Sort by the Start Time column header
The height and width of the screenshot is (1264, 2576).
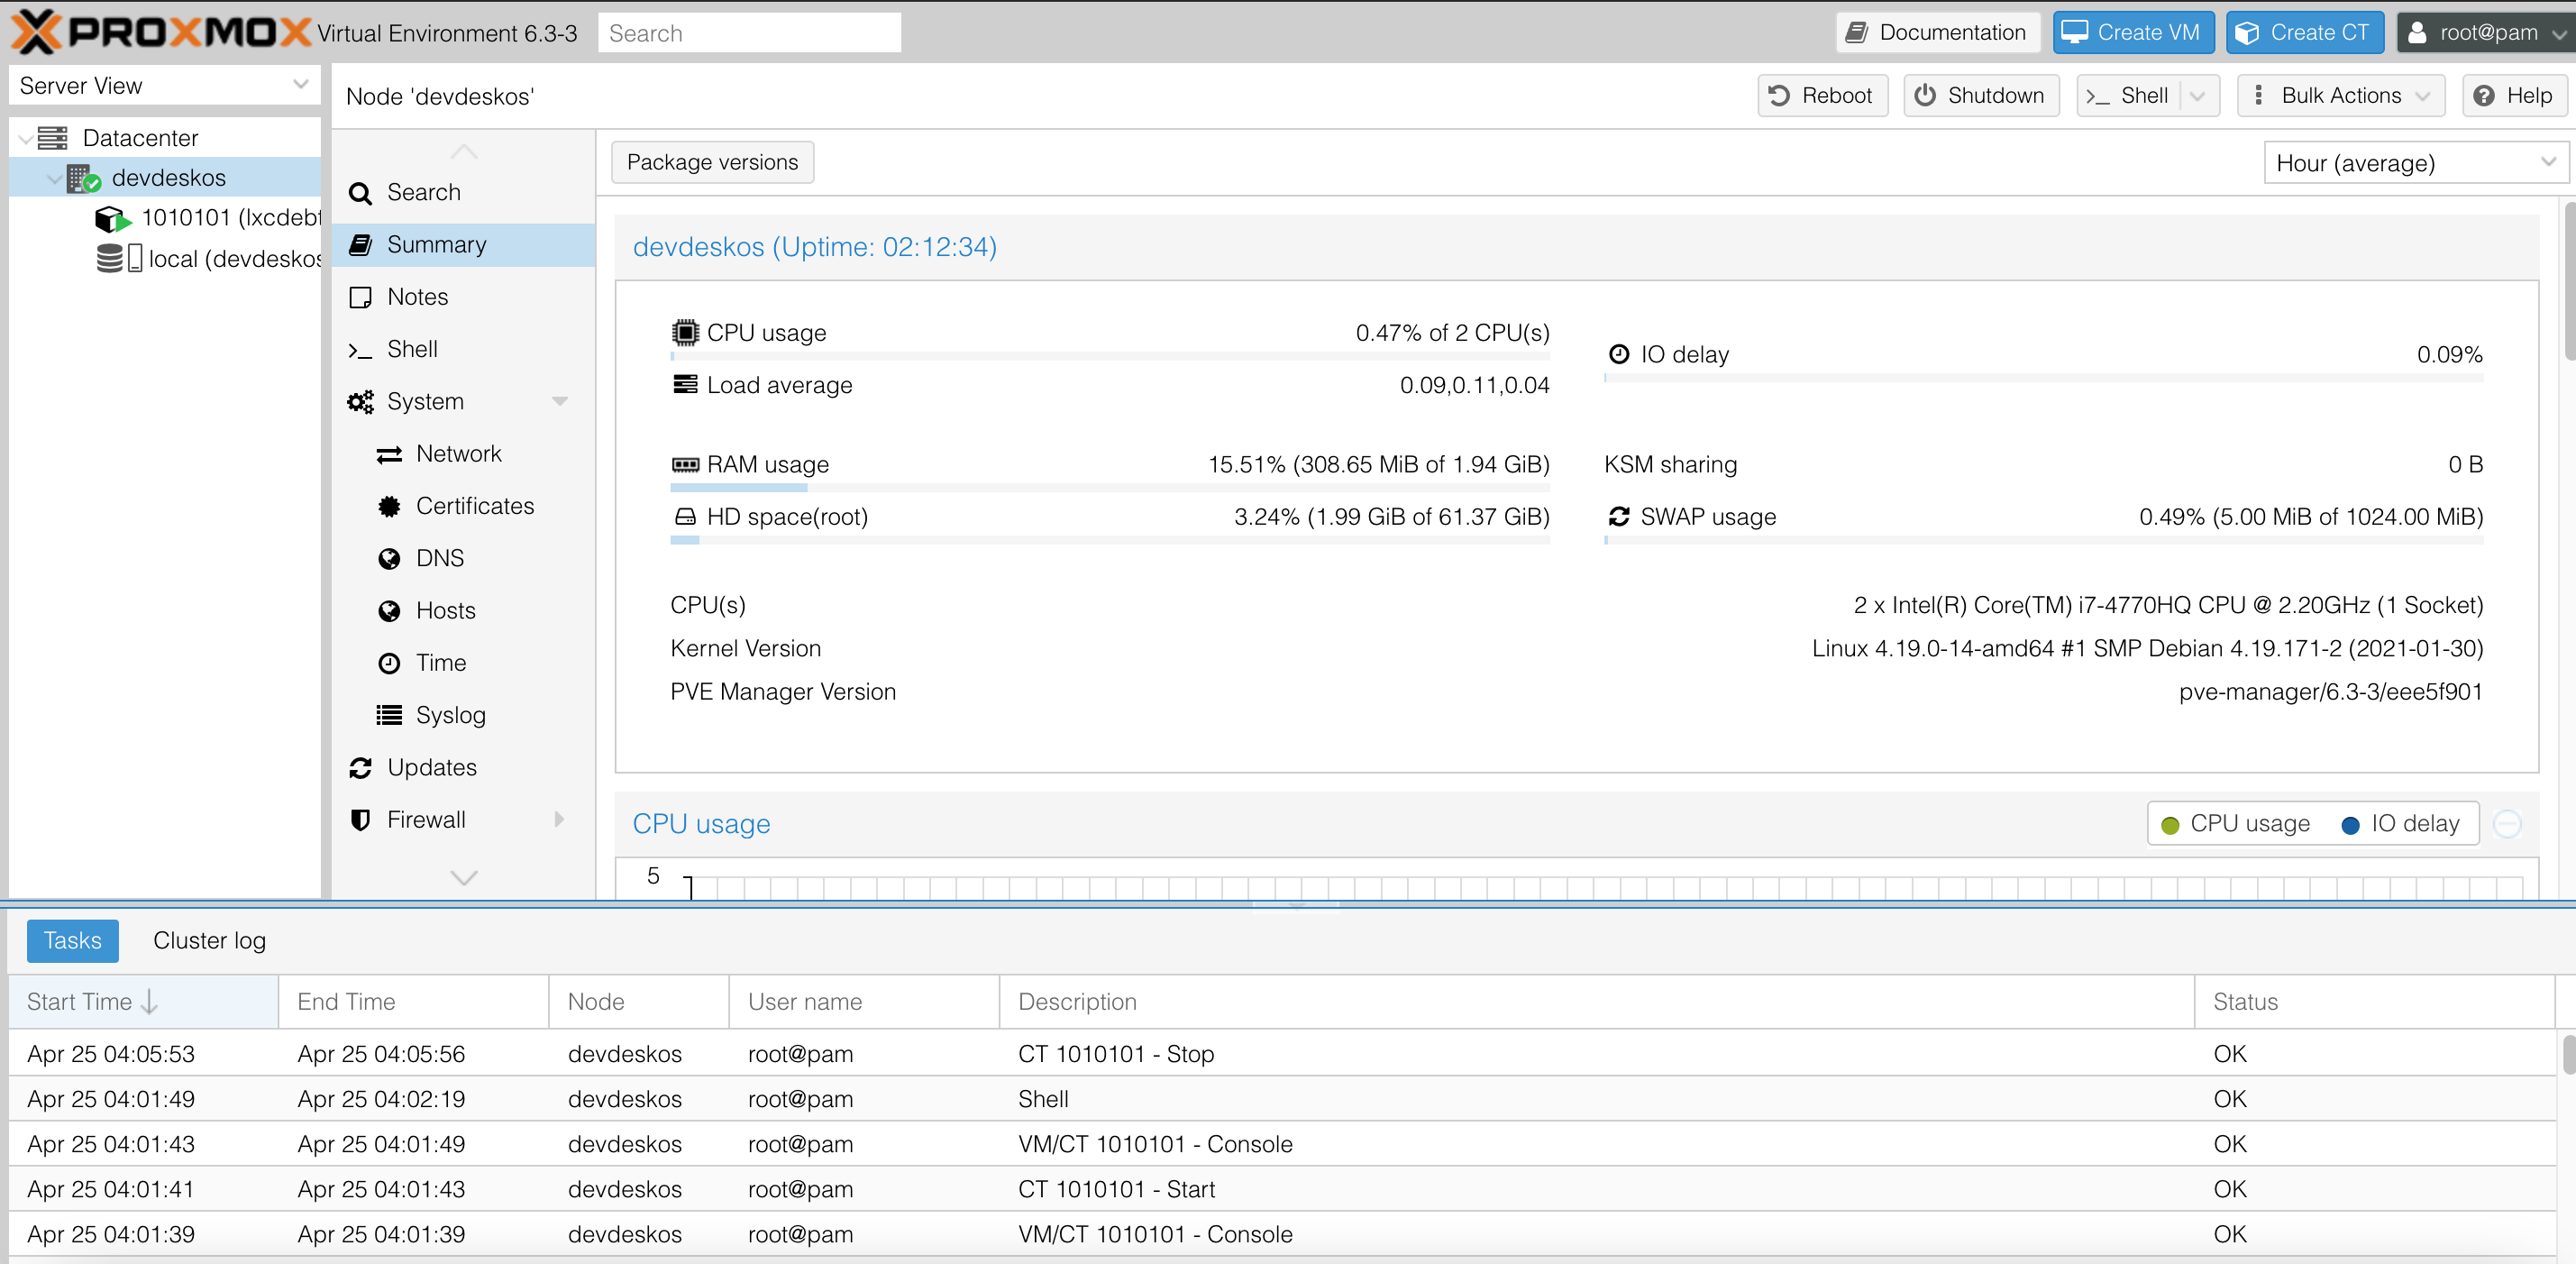143,1002
